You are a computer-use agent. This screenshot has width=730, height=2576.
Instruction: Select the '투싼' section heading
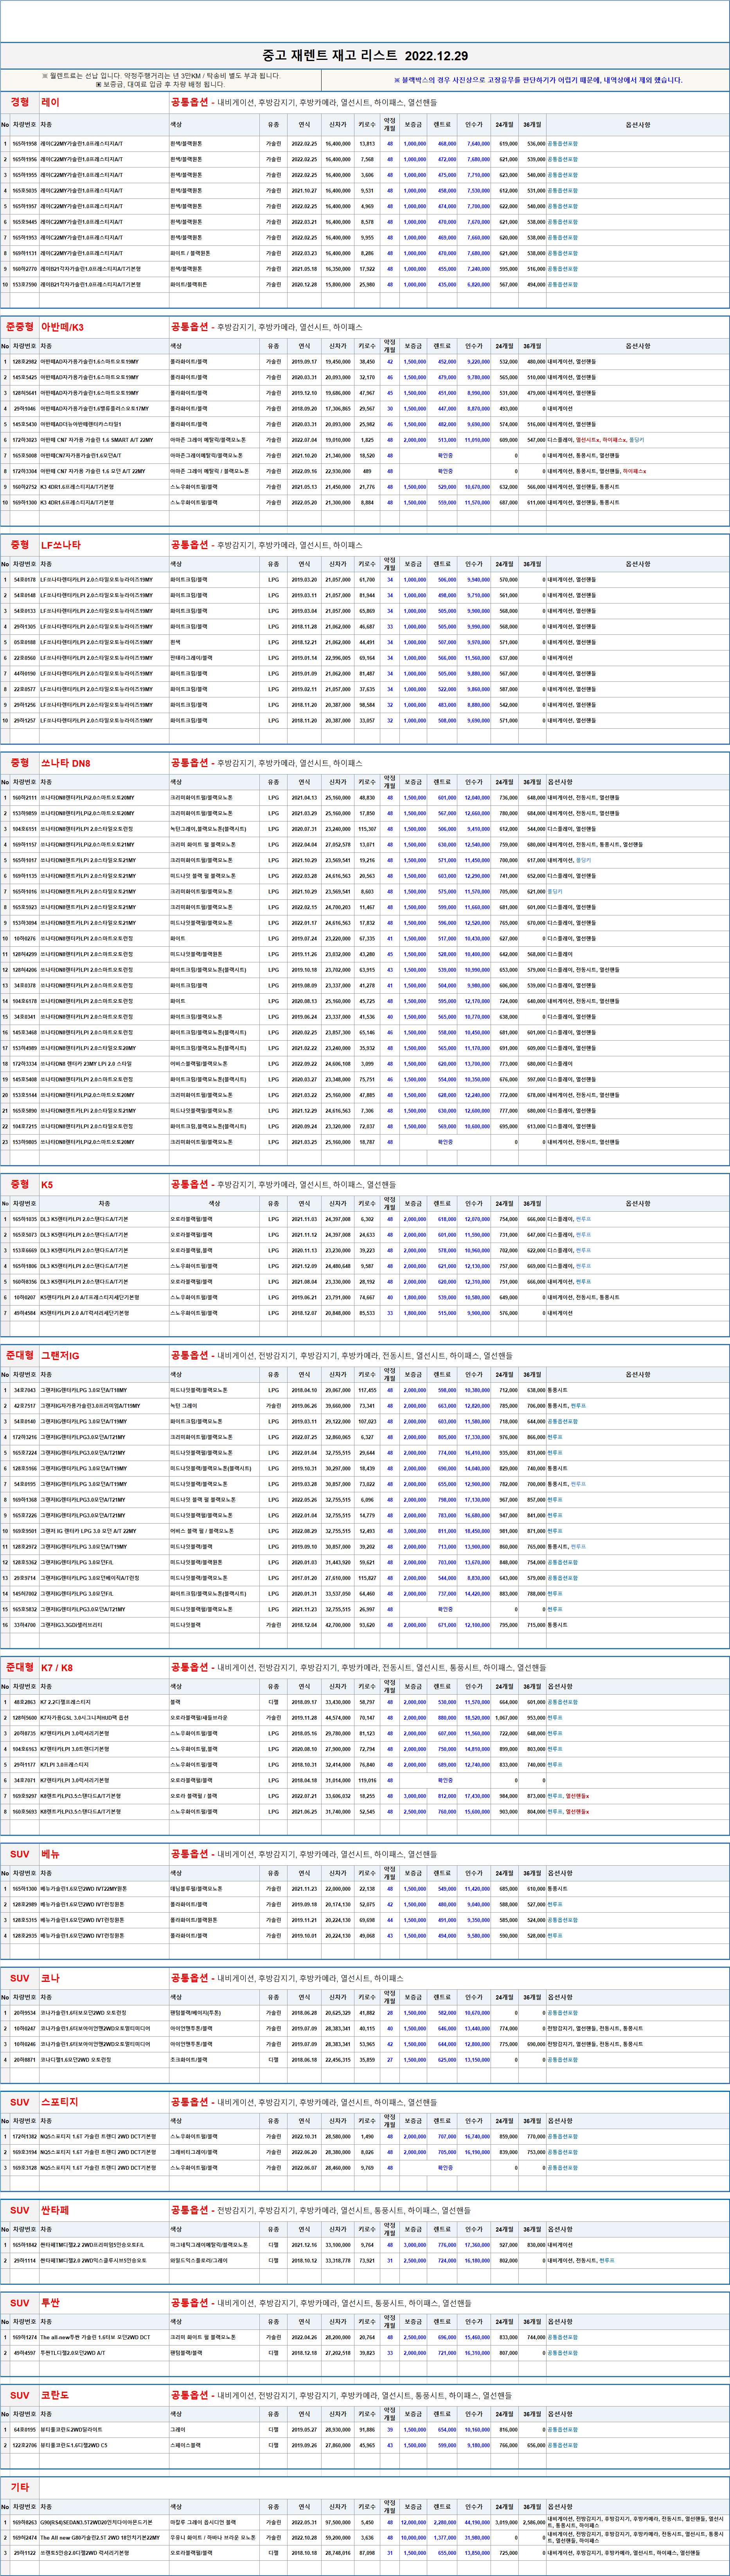coord(50,2303)
